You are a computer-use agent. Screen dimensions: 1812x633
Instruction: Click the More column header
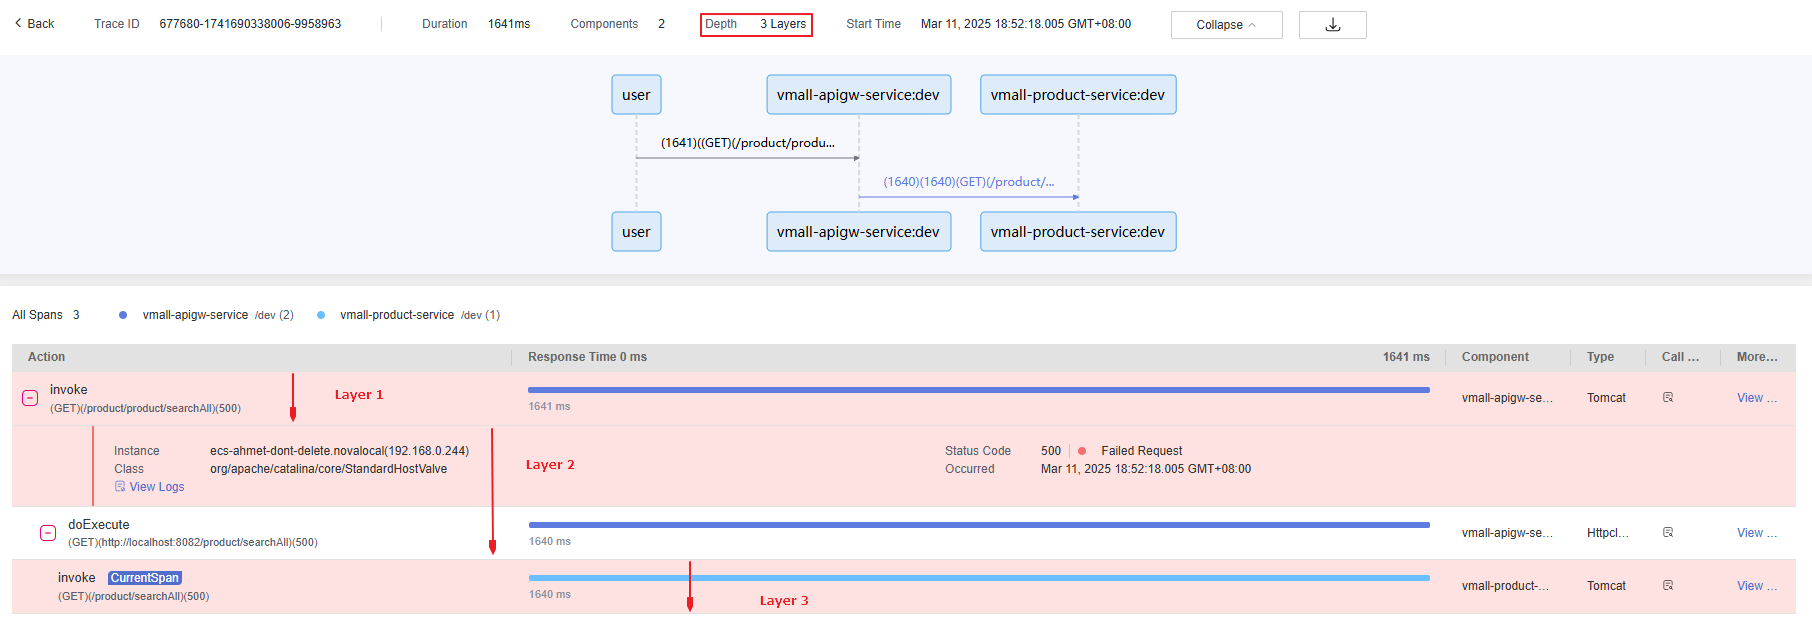click(x=1757, y=357)
